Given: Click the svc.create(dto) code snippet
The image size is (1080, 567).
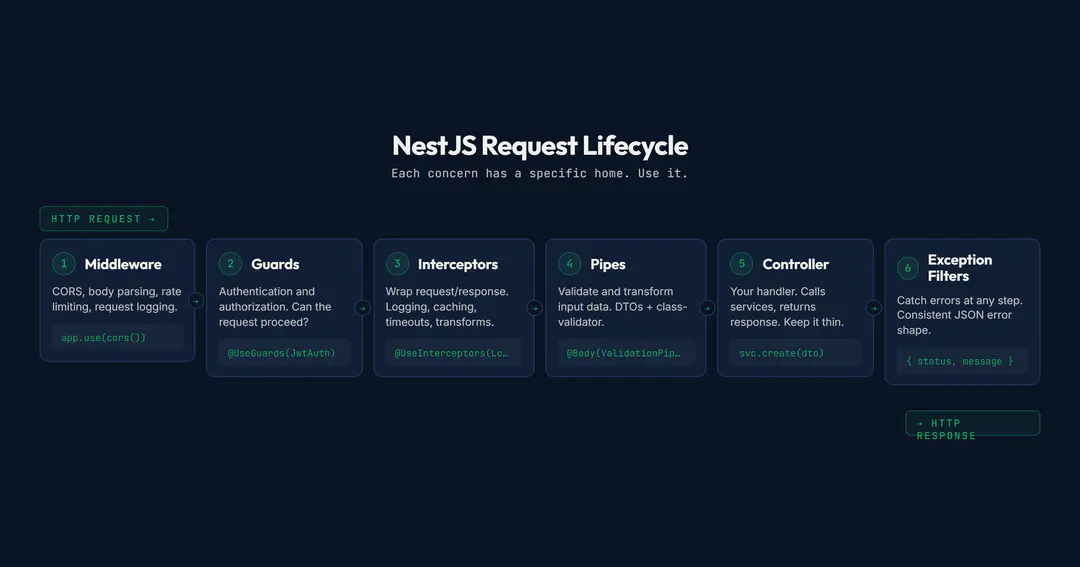Looking at the screenshot, I should pyautogui.click(x=796, y=353).
